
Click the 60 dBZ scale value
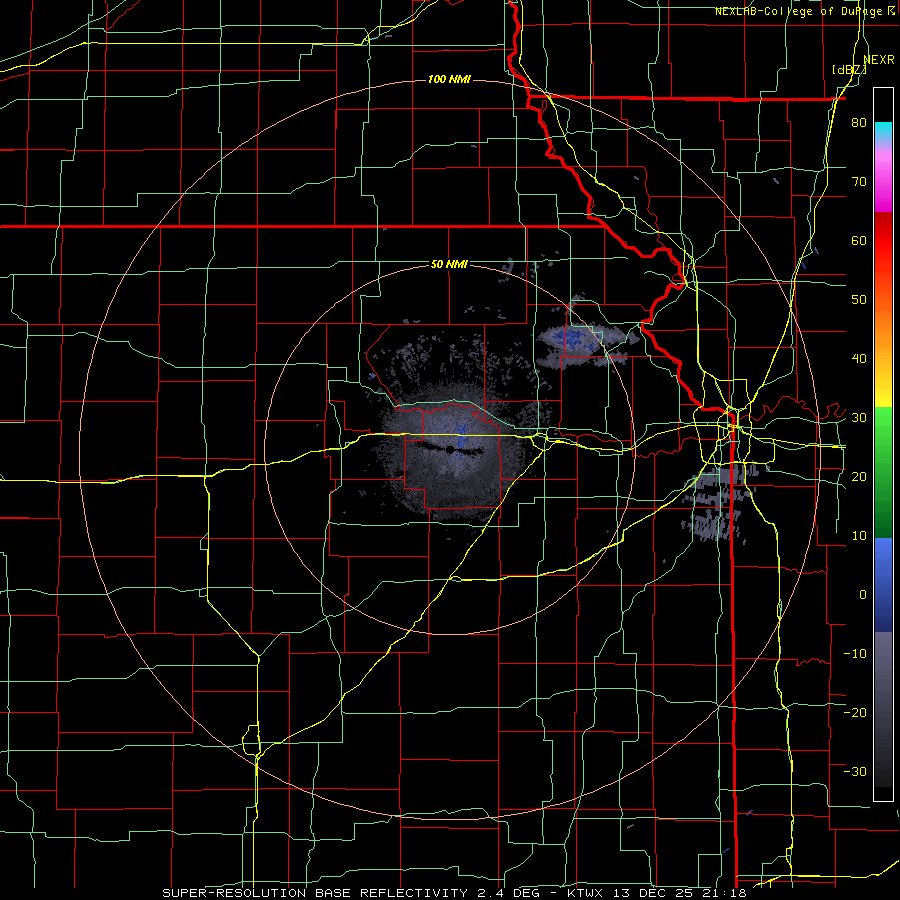coord(859,240)
